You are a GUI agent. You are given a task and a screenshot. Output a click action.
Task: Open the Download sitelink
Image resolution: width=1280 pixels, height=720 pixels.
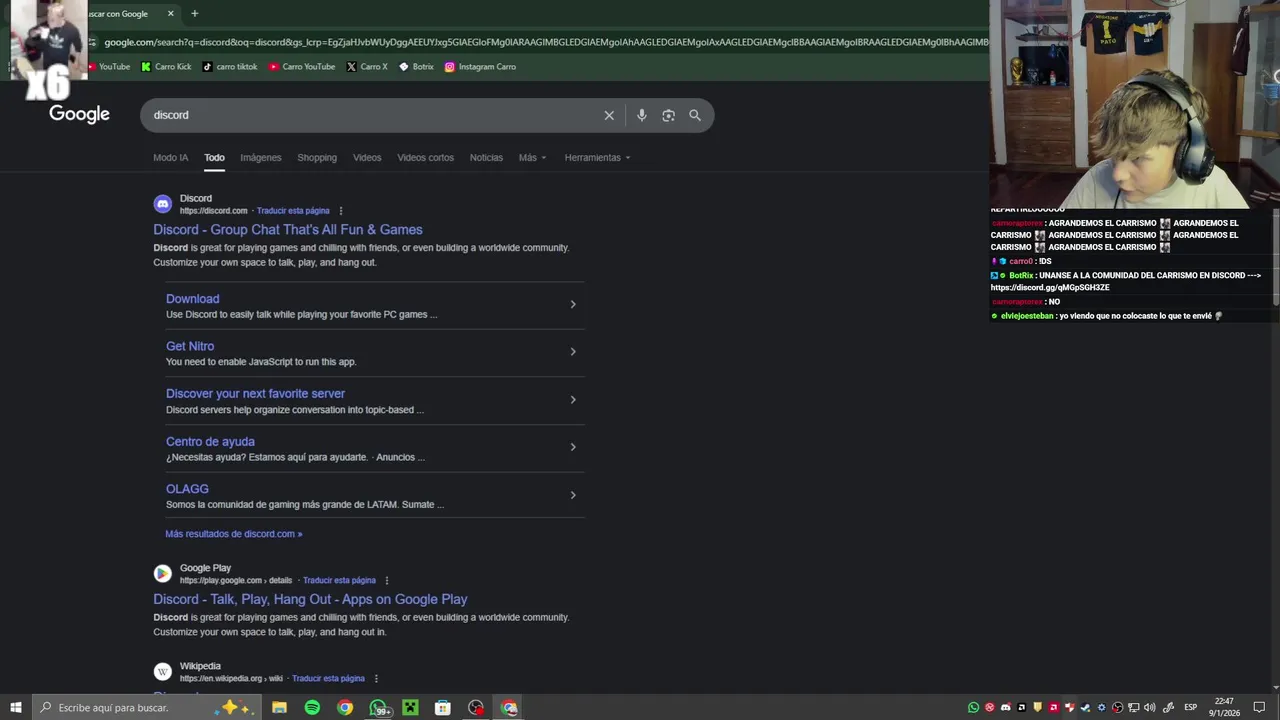coord(192,299)
